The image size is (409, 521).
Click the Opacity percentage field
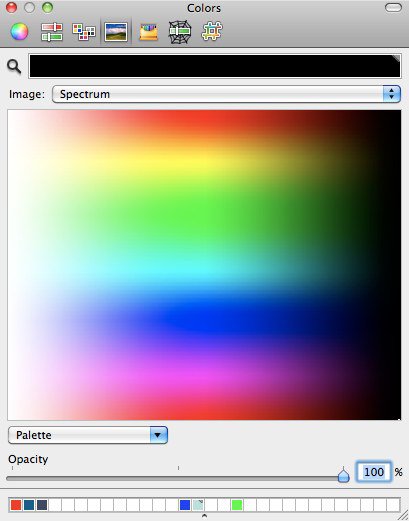pyautogui.click(x=373, y=472)
